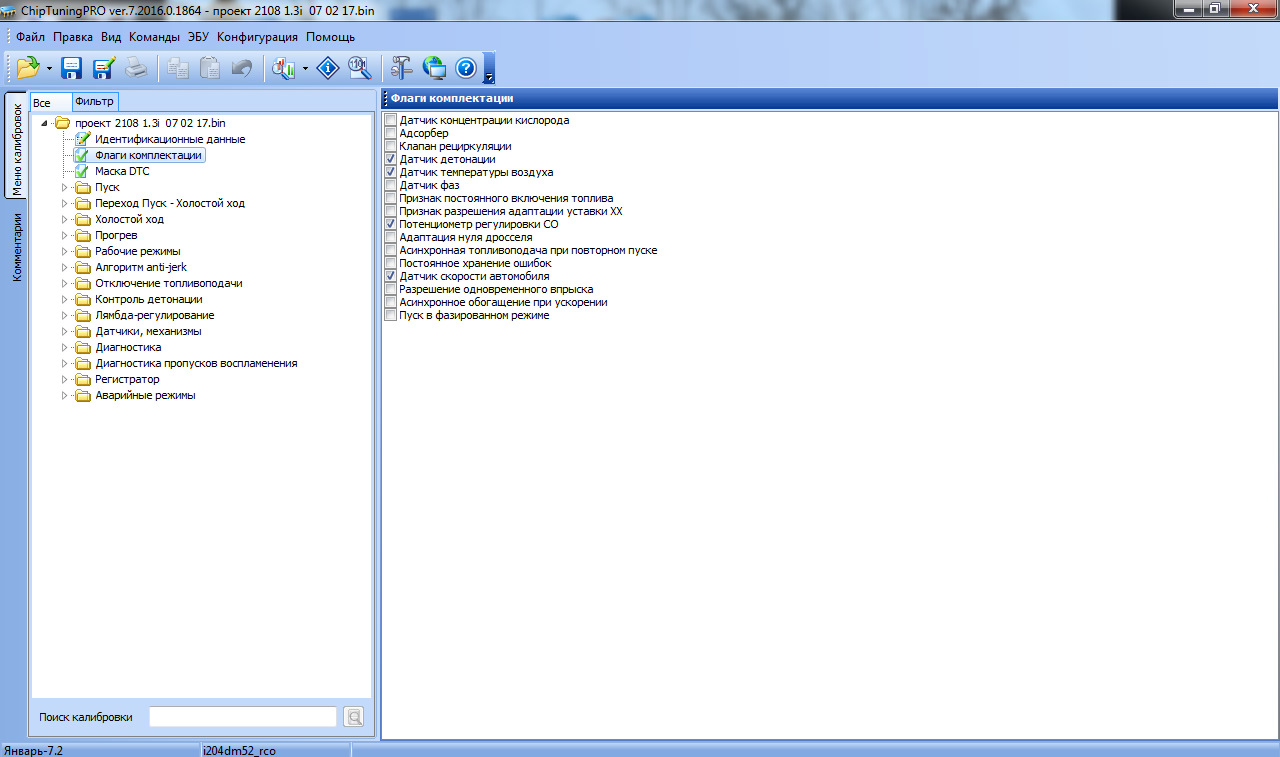Open the Помощь menu
Viewport: 1280px width, 757px height.
(330, 37)
